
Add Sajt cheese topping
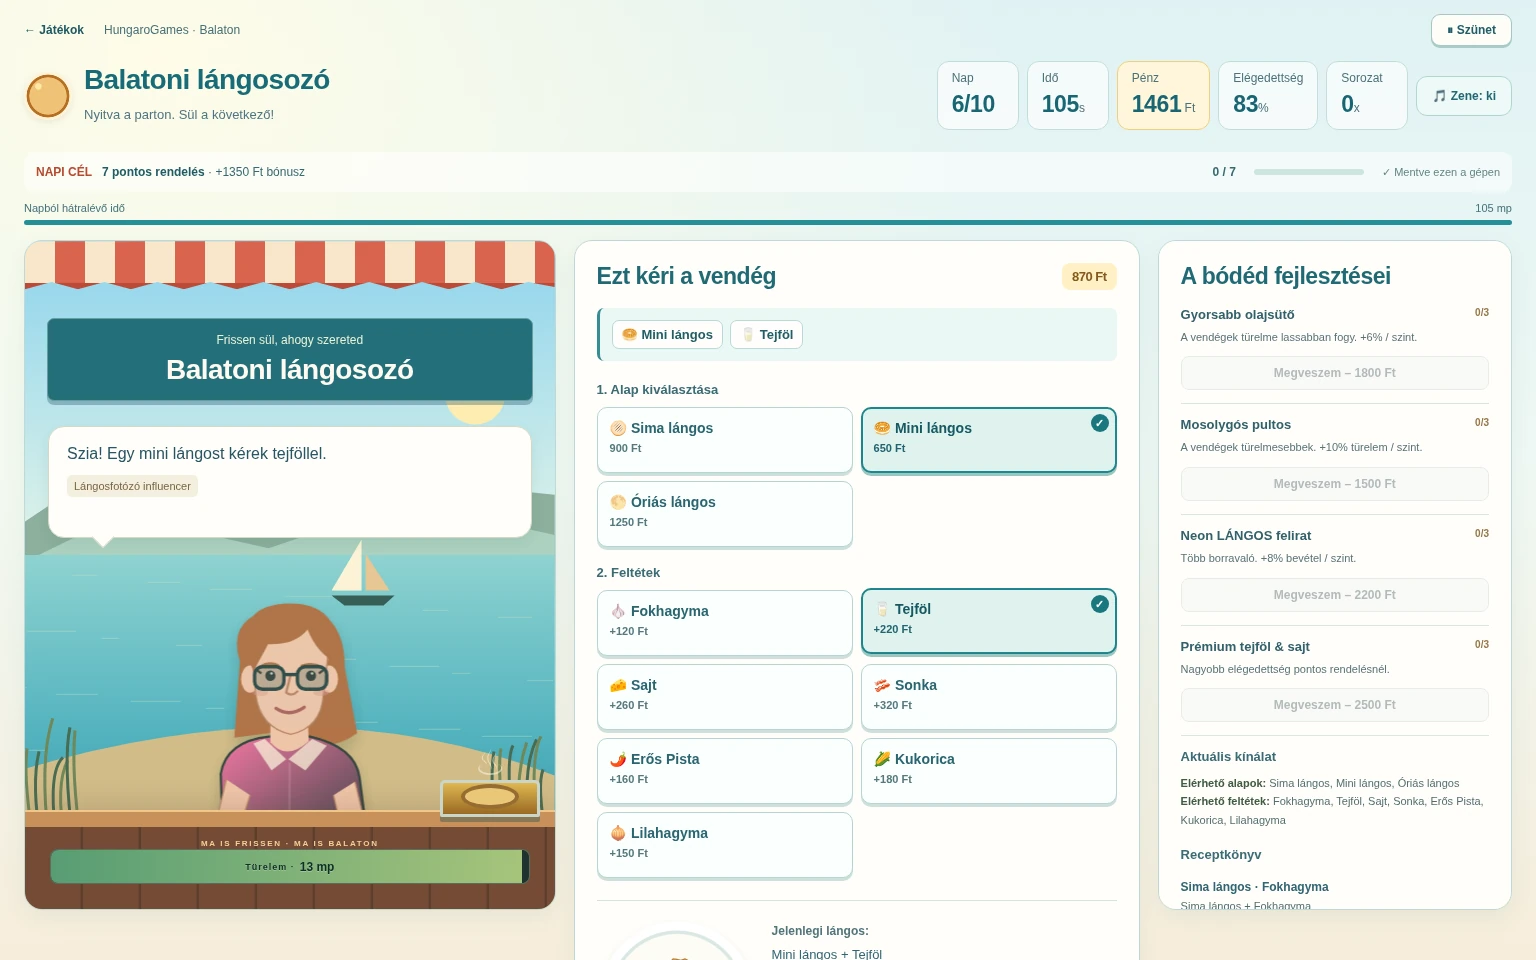pyautogui.click(x=725, y=697)
